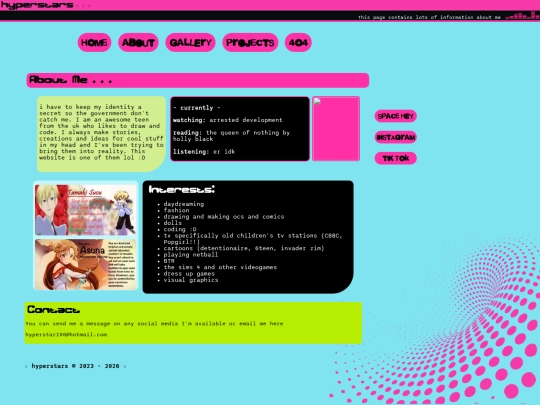540x405 pixels.
Task: Open the INSTAGRAM social button
Action: (x=396, y=137)
